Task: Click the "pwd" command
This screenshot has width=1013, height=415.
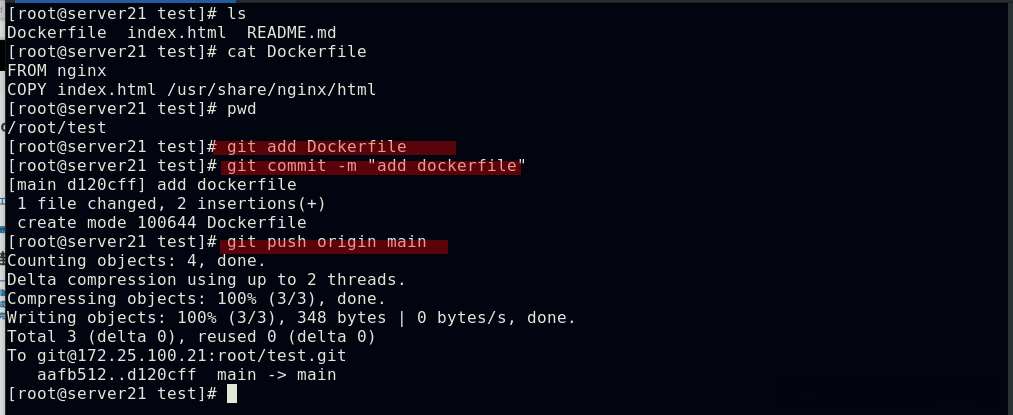Action: pyautogui.click(x=242, y=109)
